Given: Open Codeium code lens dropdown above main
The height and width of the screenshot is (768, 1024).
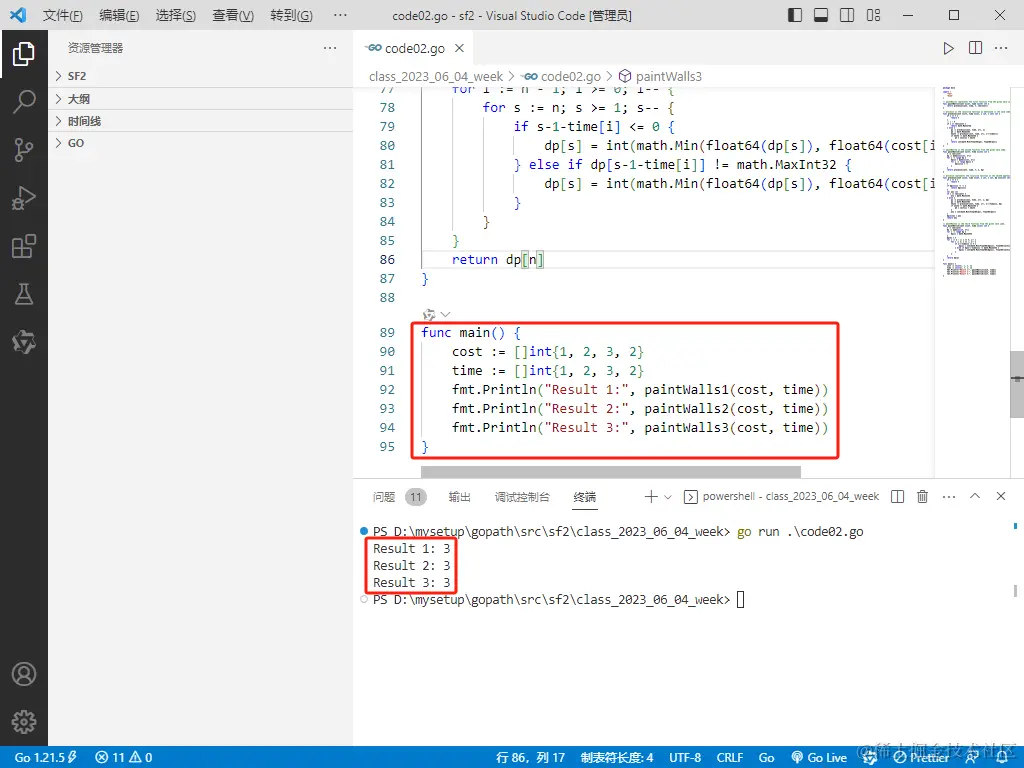Looking at the screenshot, I should (445, 315).
